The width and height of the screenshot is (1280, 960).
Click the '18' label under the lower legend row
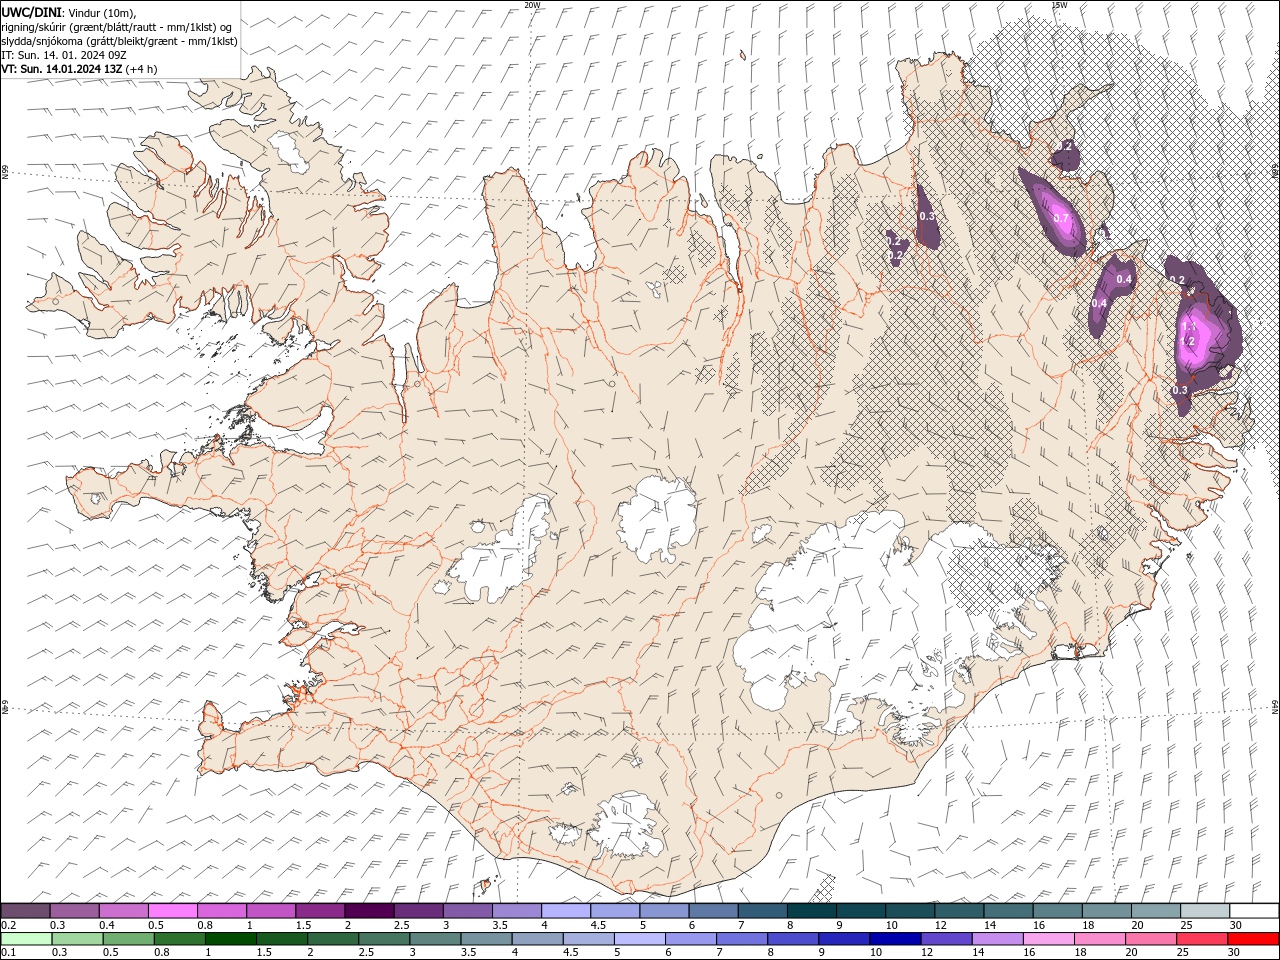click(1082, 953)
